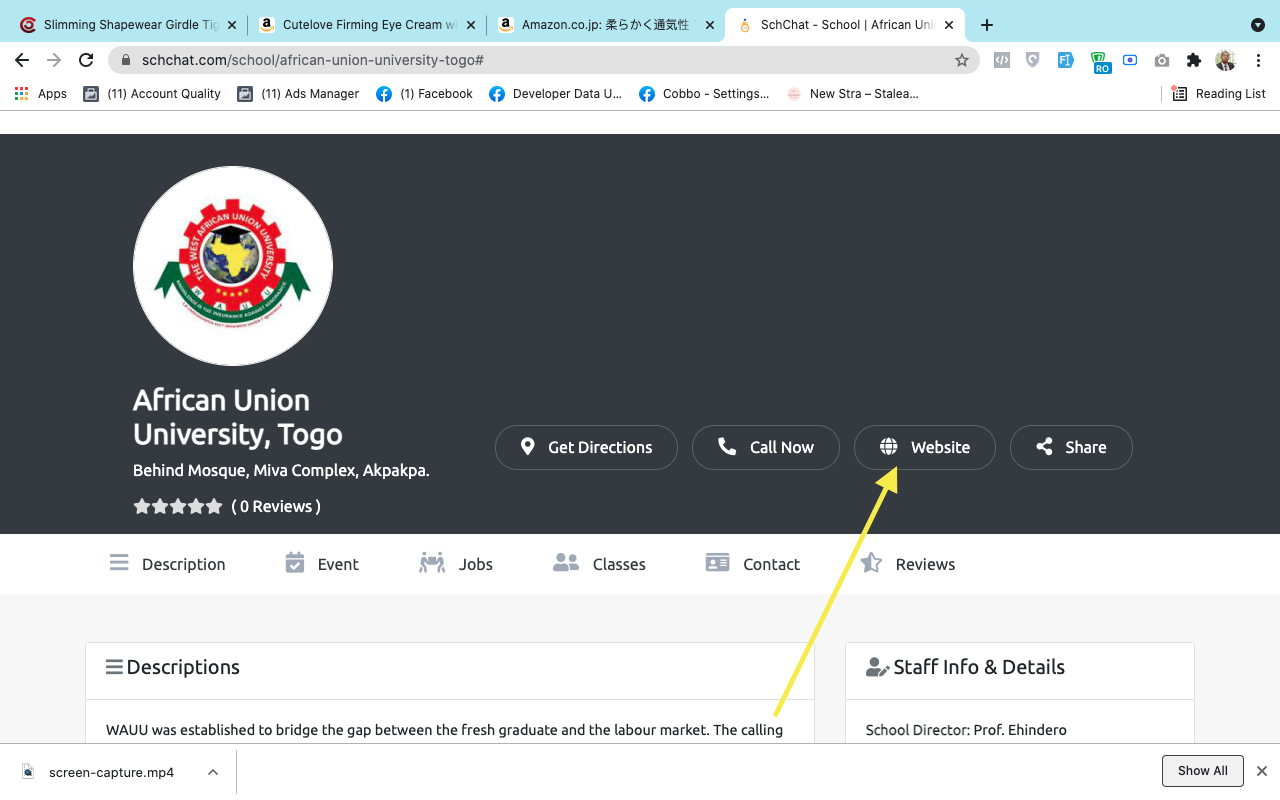Click the African Union University logo
The image size is (1280, 800).
pos(233,266)
